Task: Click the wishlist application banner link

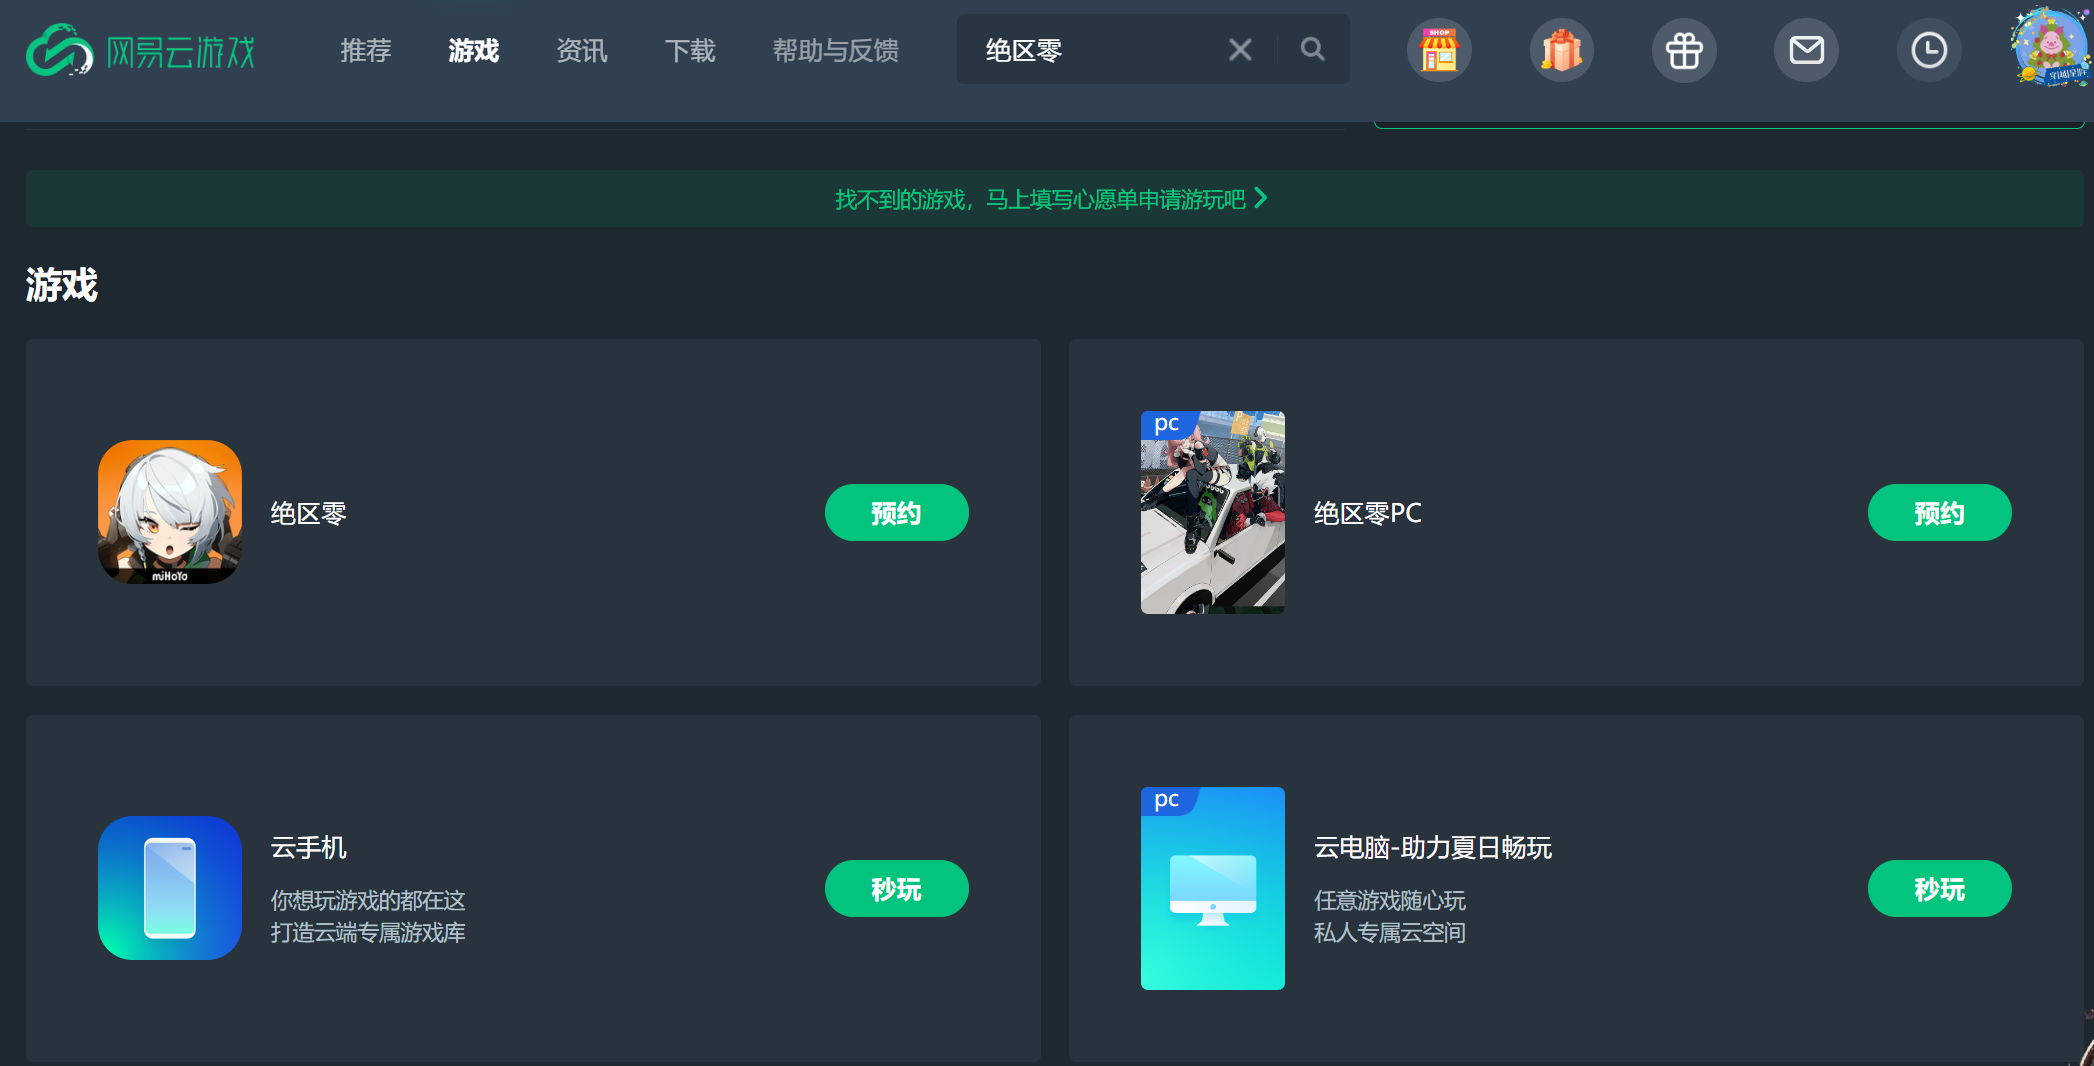Action: tap(1052, 199)
